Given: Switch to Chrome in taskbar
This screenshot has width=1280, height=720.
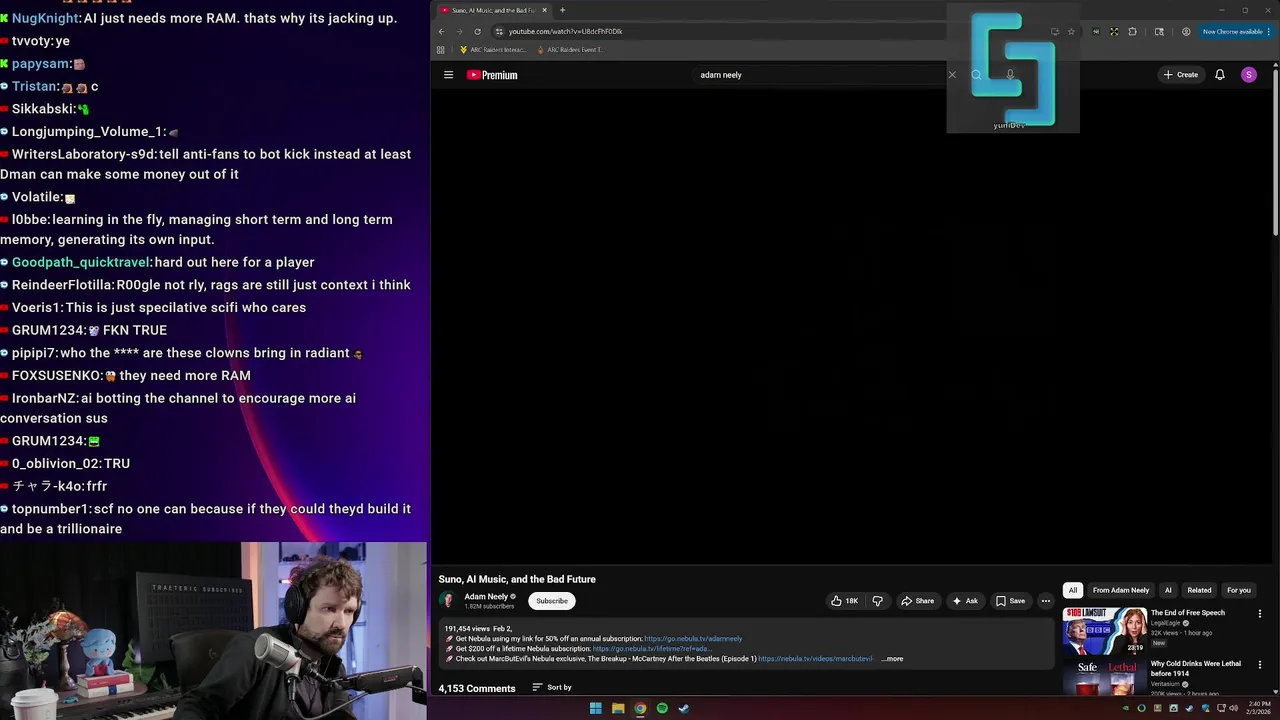Looking at the screenshot, I should pos(640,708).
